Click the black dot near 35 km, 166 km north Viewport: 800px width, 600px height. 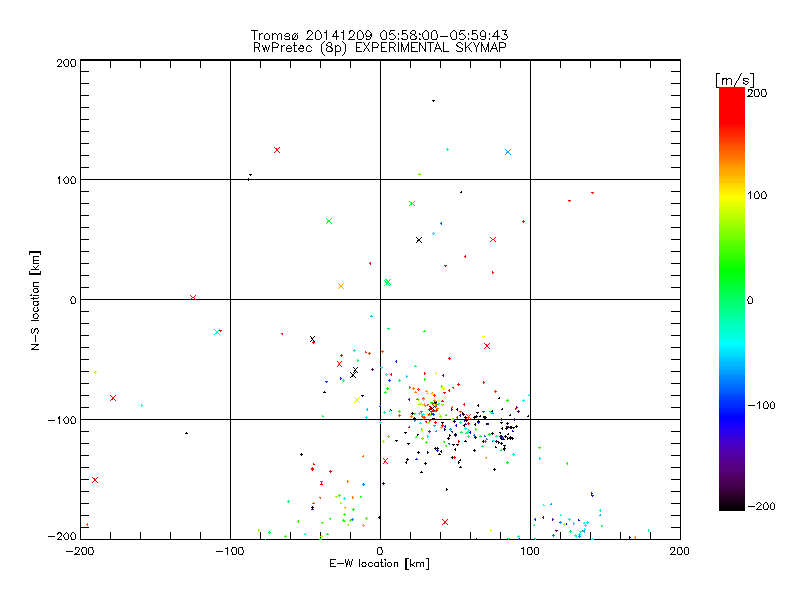(433, 101)
